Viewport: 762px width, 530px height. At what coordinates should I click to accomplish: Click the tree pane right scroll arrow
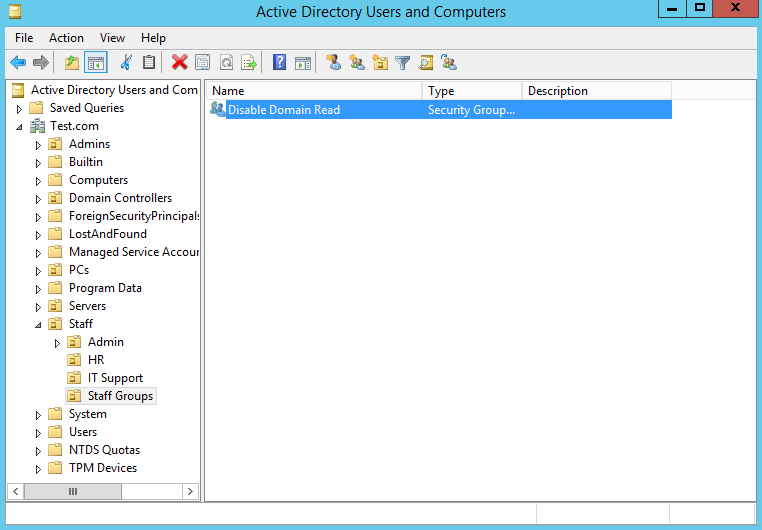tap(190, 492)
